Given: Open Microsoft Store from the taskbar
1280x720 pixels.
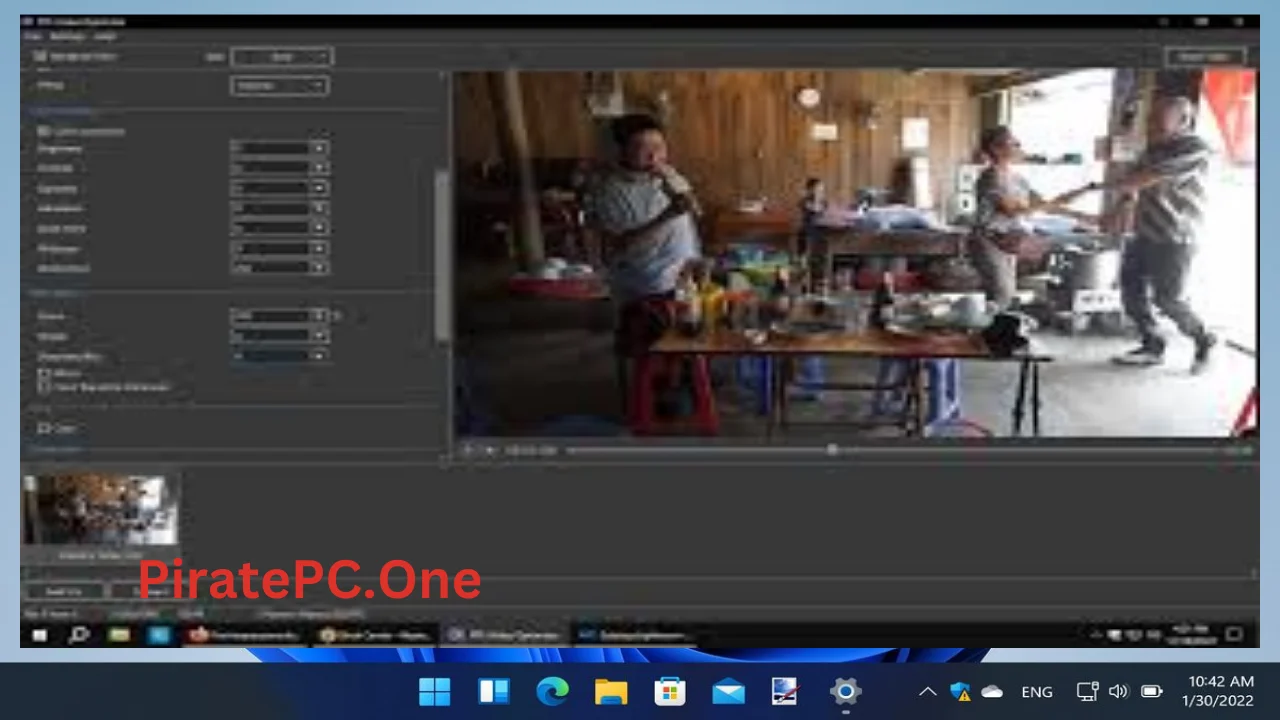Looking at the screenshot, I should (x=670, y=691).
